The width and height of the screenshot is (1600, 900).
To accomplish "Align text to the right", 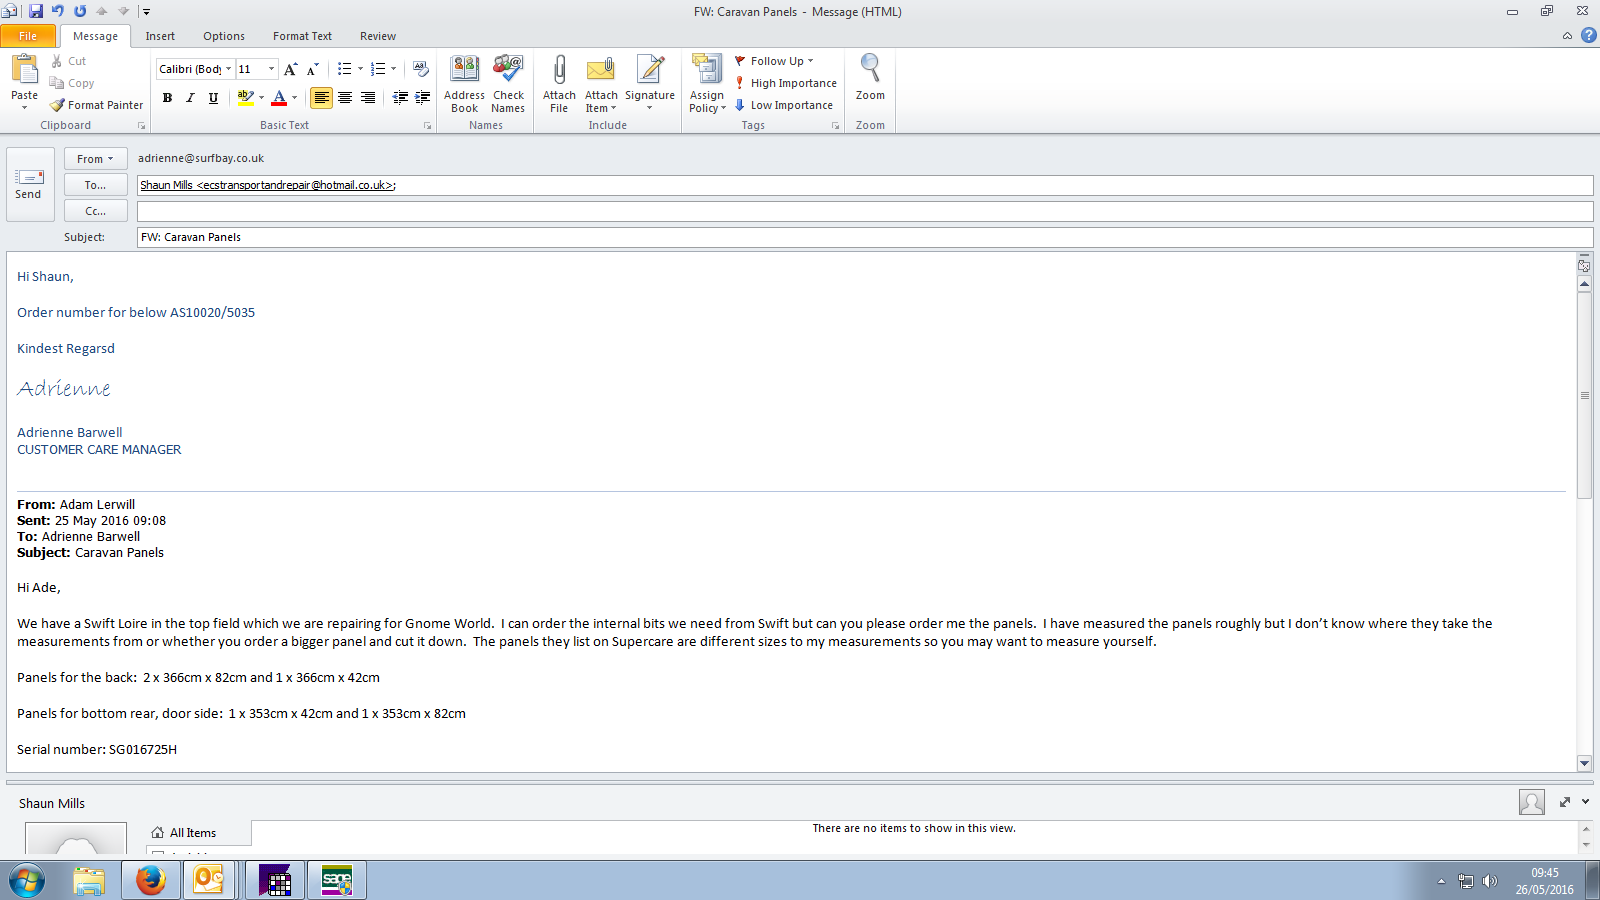I will (368, 98).
